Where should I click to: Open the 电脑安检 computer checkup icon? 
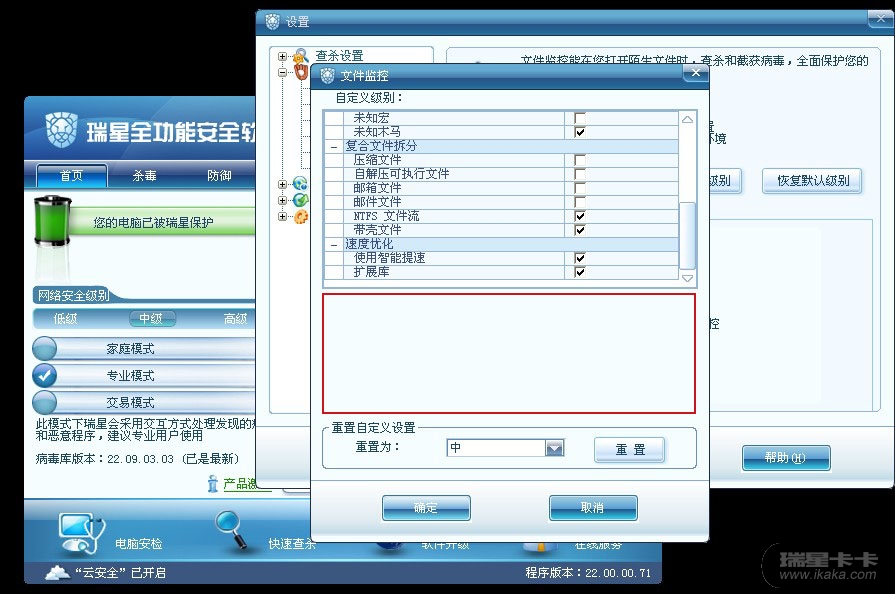coord(82,532)
